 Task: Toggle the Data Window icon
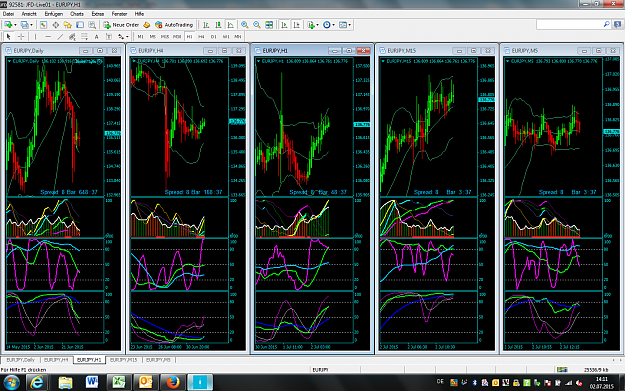click(x=56, y=25)
